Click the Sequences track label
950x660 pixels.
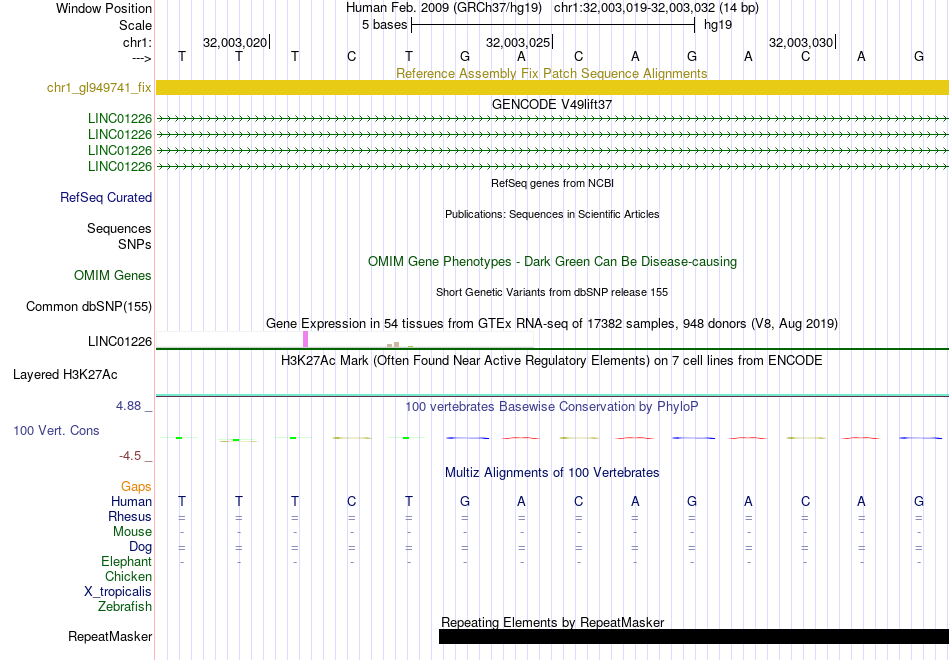tap(119, 228)
